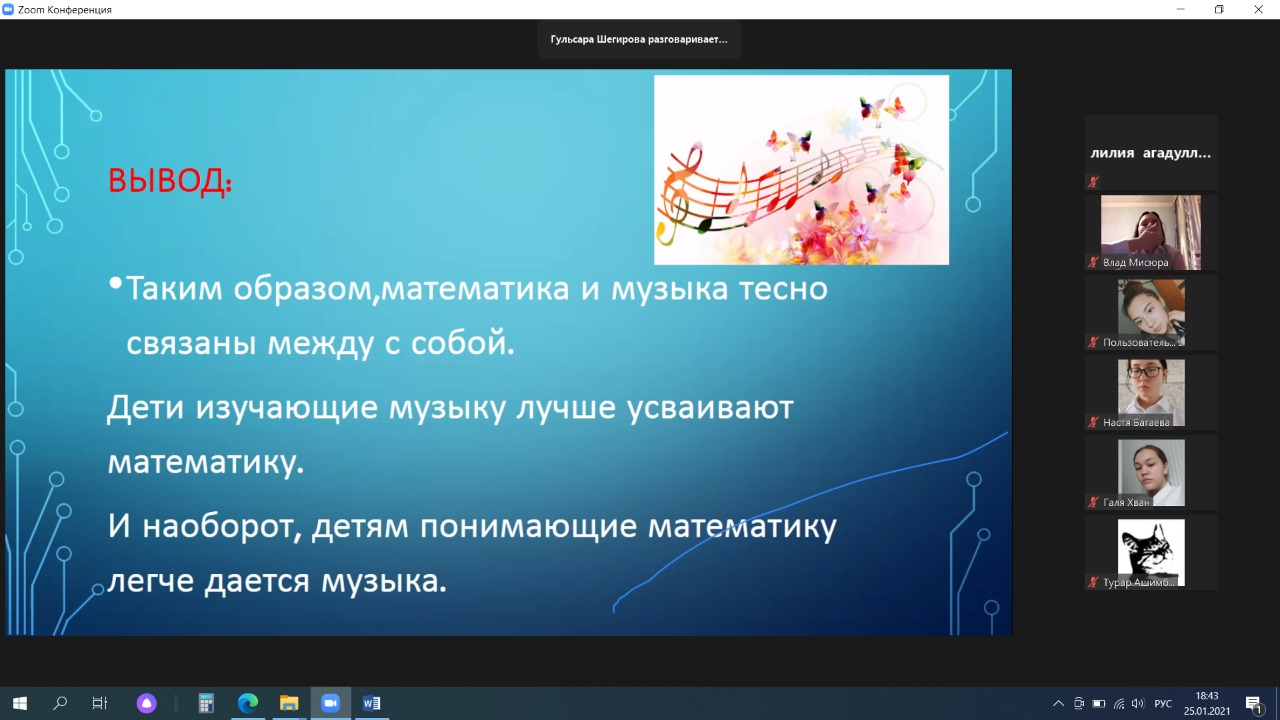Click the taskbar search magnifier
1280x720 pixels.
60,703
